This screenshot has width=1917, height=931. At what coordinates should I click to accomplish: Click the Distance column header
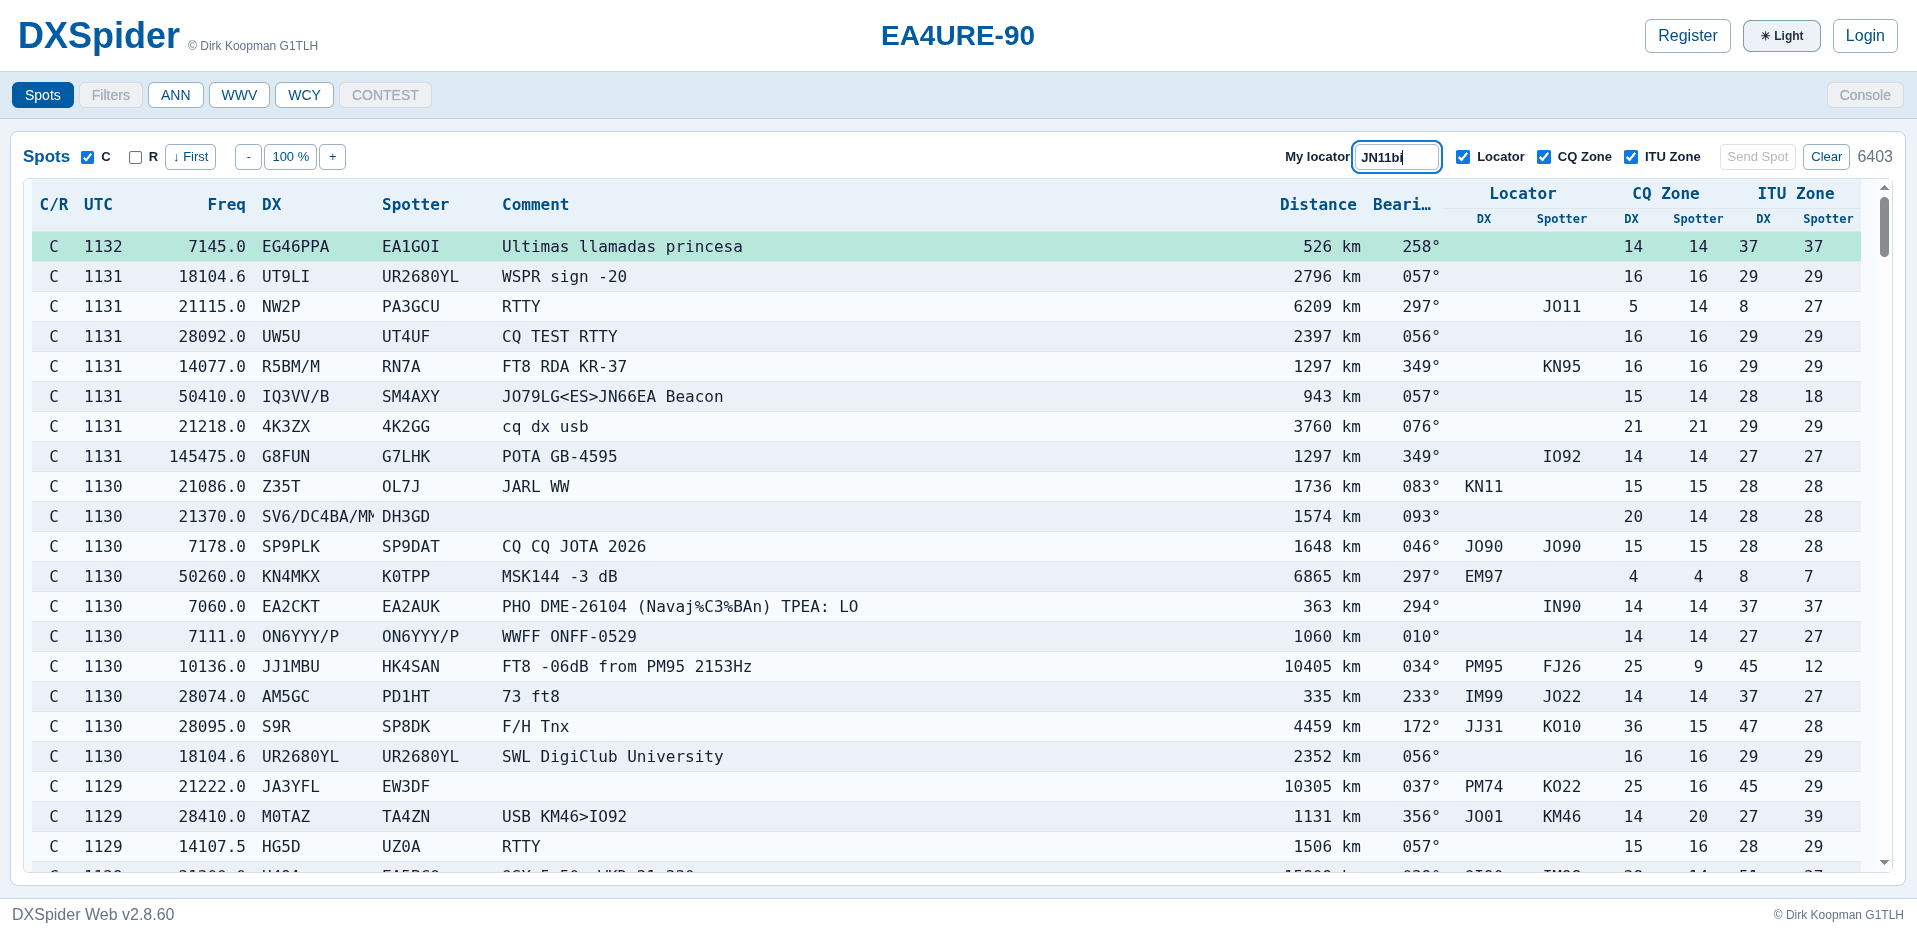tap(1318, 205)
